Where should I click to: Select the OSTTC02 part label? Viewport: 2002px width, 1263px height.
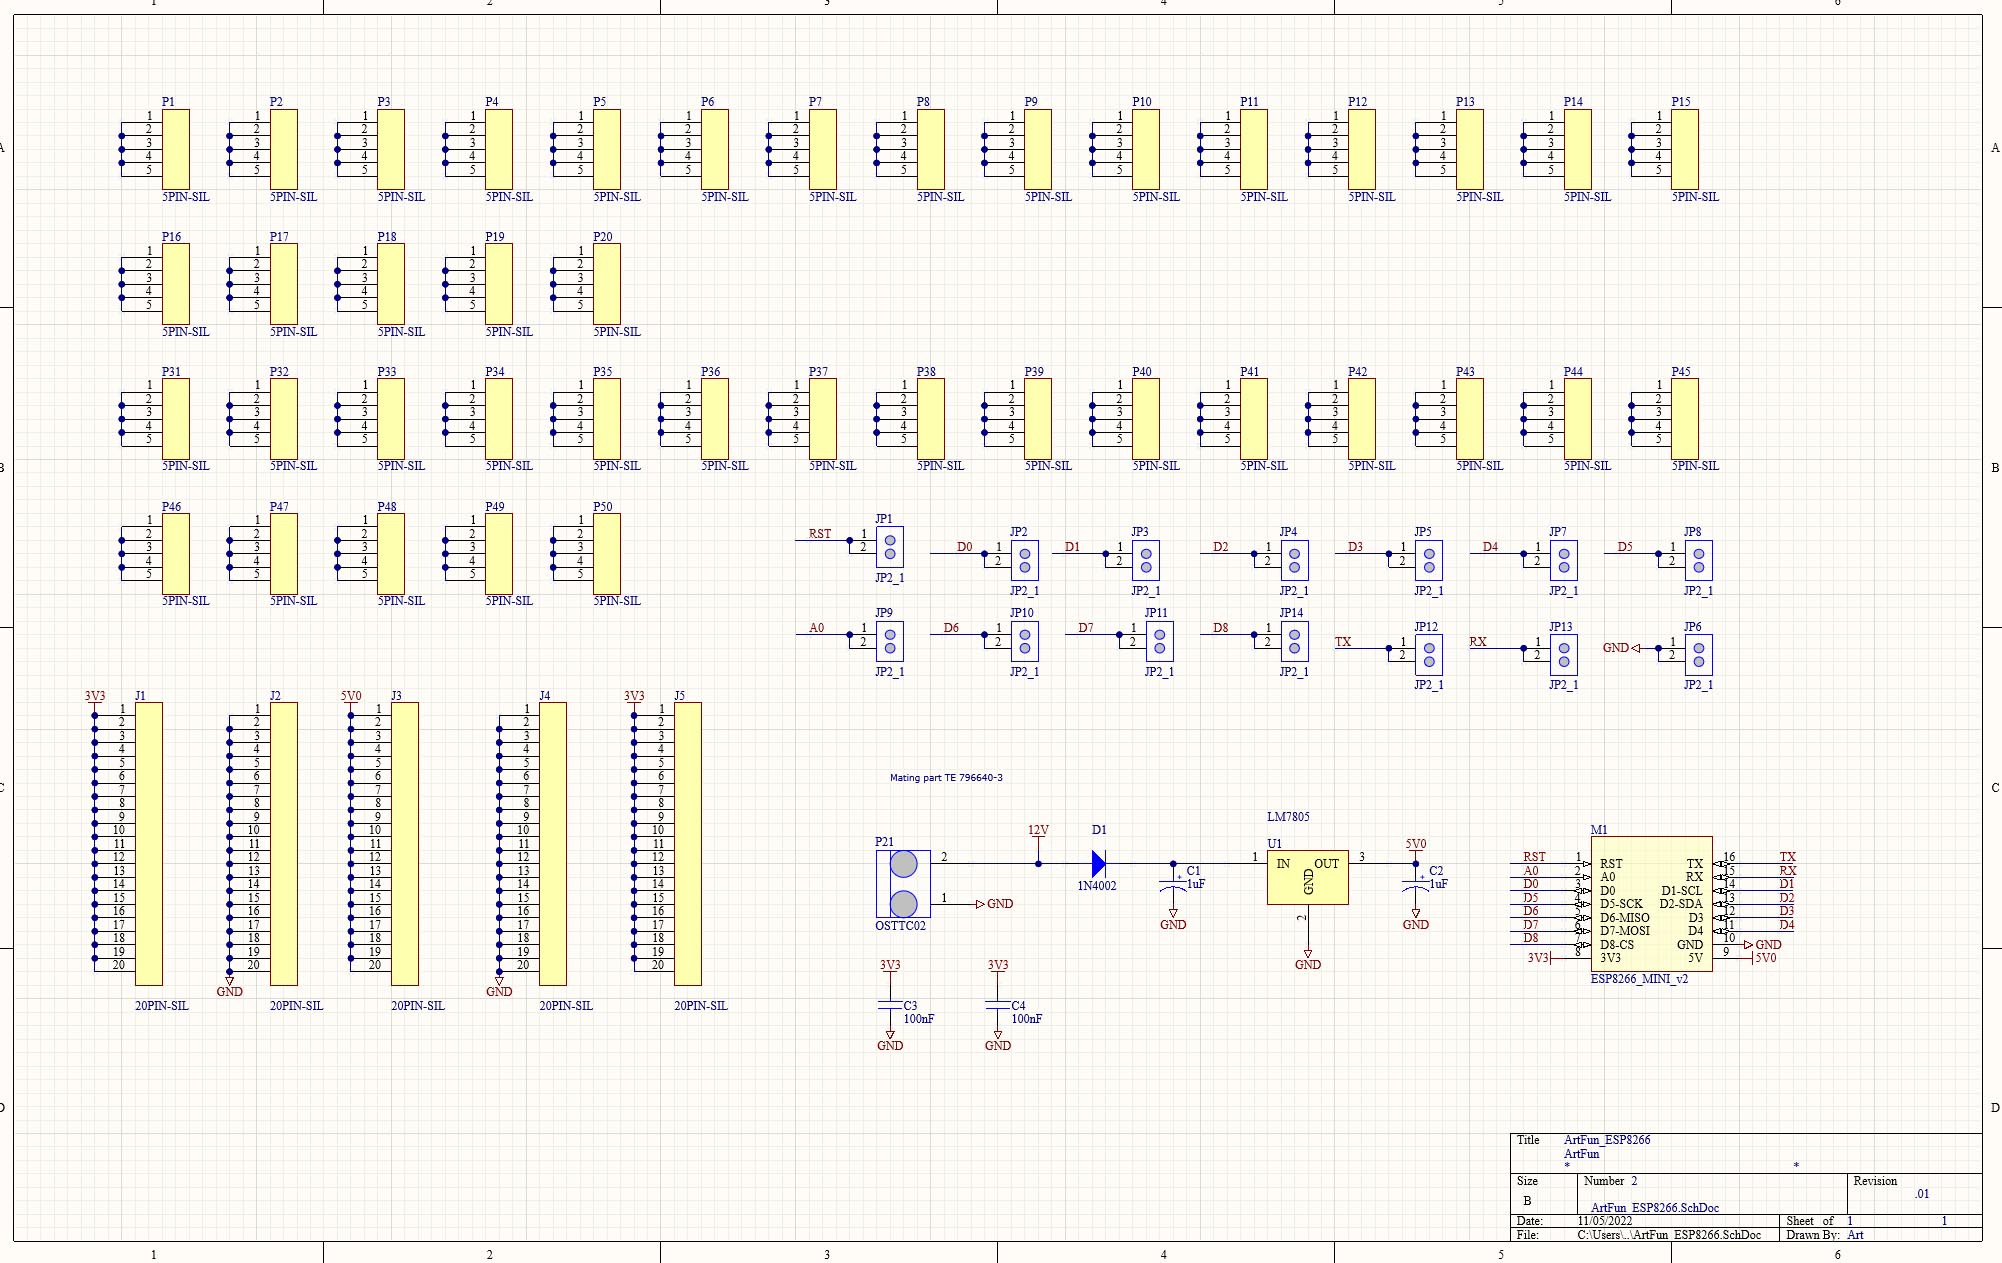901,926
